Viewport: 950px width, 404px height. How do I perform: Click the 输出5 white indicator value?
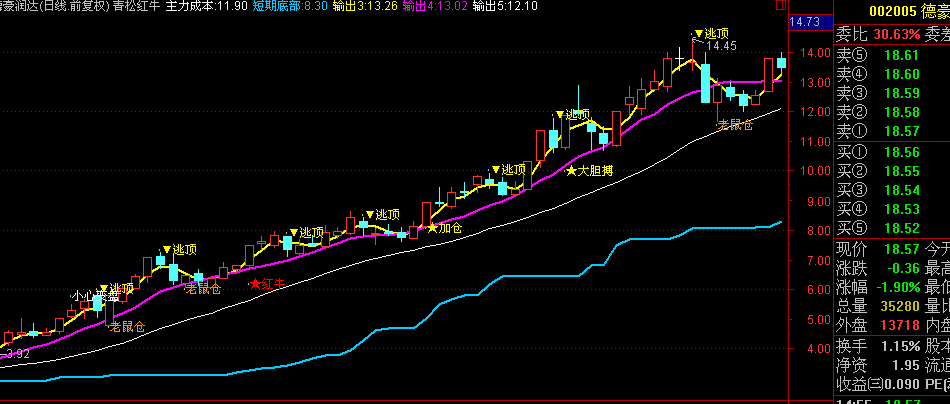click(505, 6)
